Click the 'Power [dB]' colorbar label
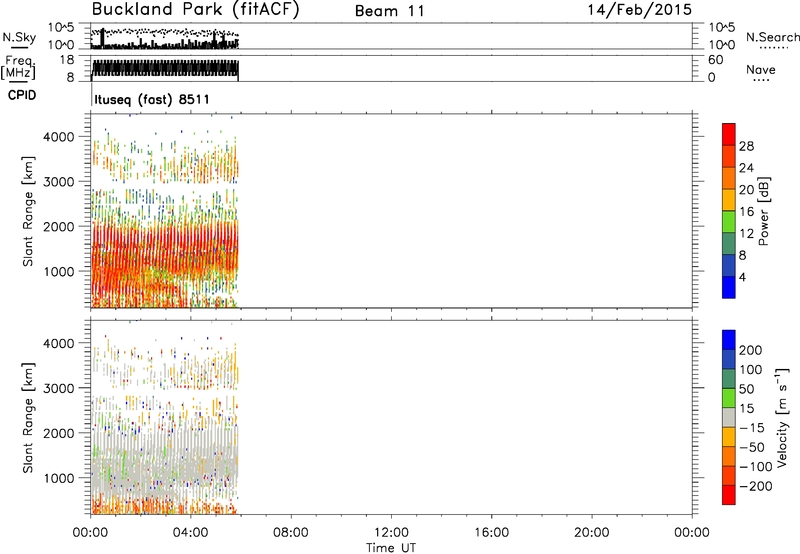 (764, 211)
